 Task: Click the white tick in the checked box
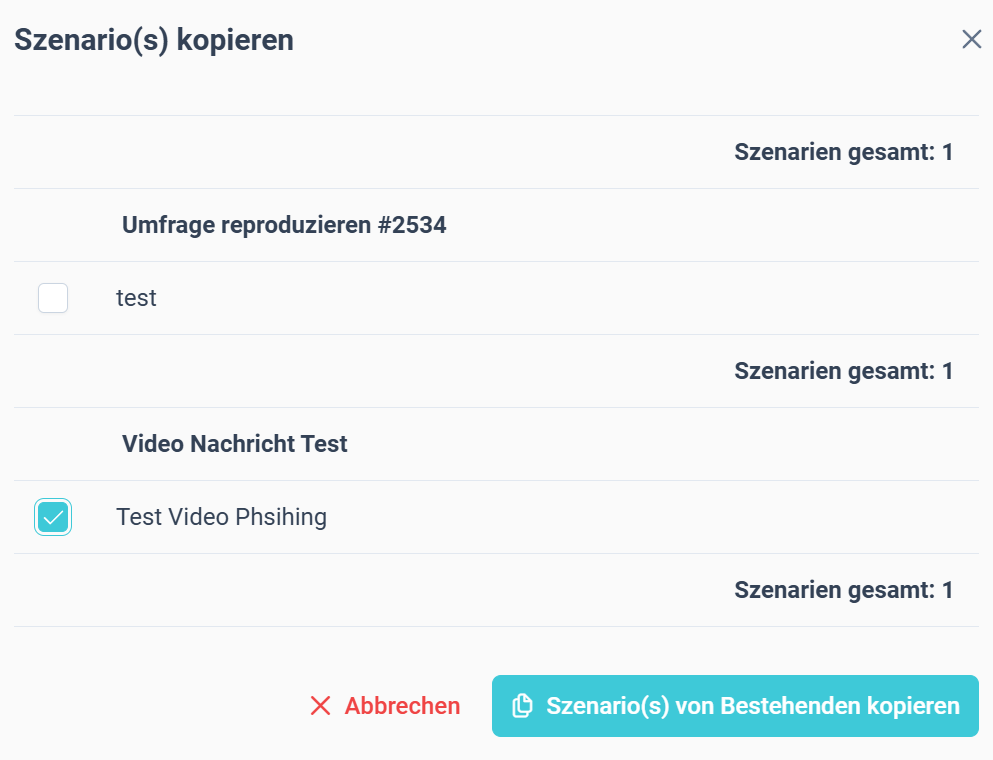[53, 517]
